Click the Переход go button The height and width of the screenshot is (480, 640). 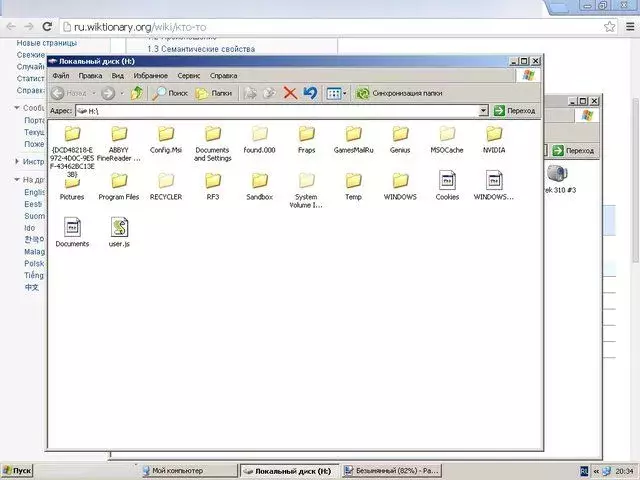[x=514, y=111]
